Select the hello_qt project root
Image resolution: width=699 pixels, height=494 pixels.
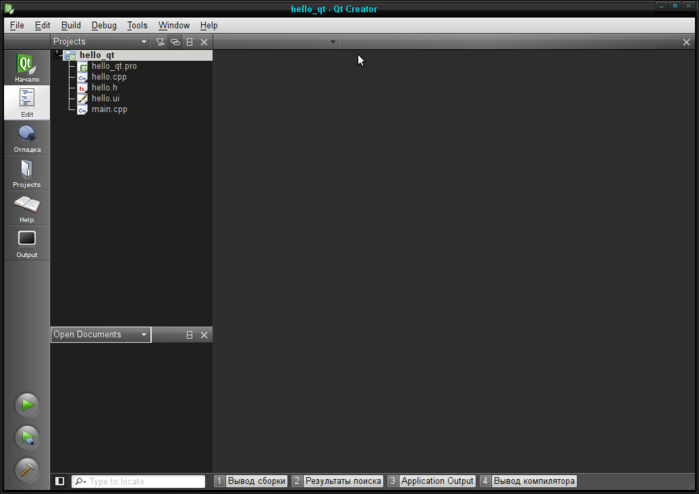tap(97, 55)
